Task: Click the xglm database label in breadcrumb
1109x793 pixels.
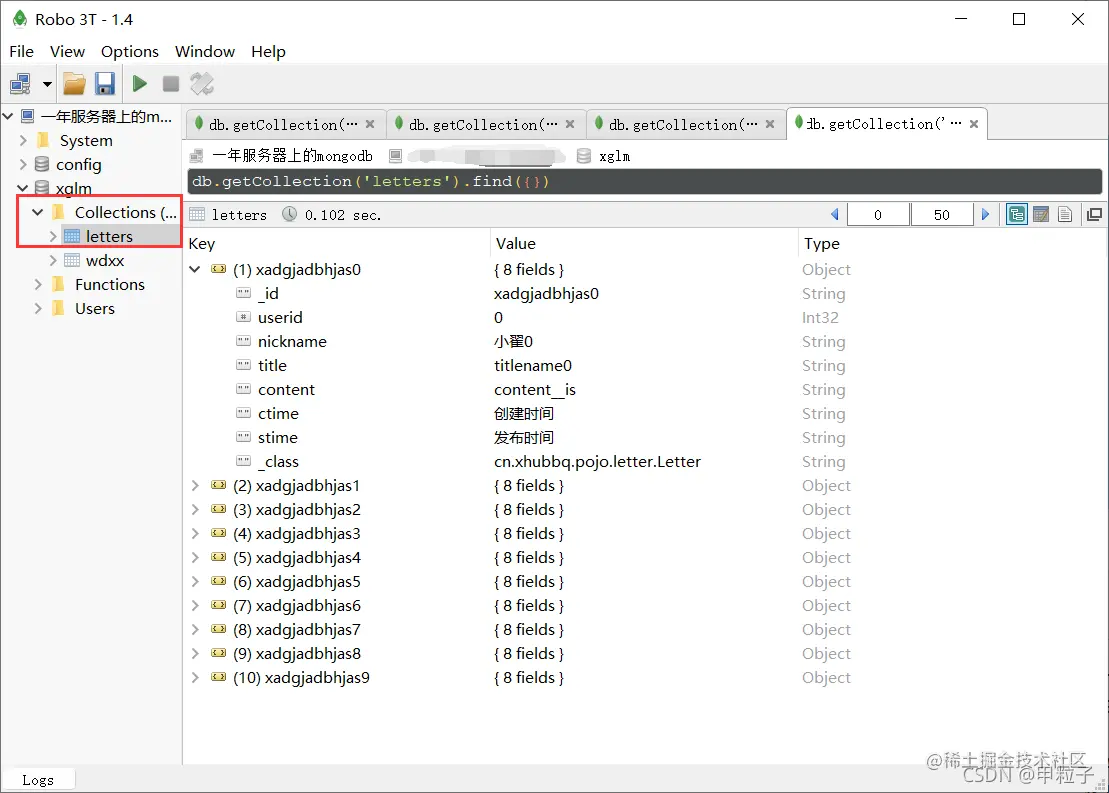Action: 614,156
